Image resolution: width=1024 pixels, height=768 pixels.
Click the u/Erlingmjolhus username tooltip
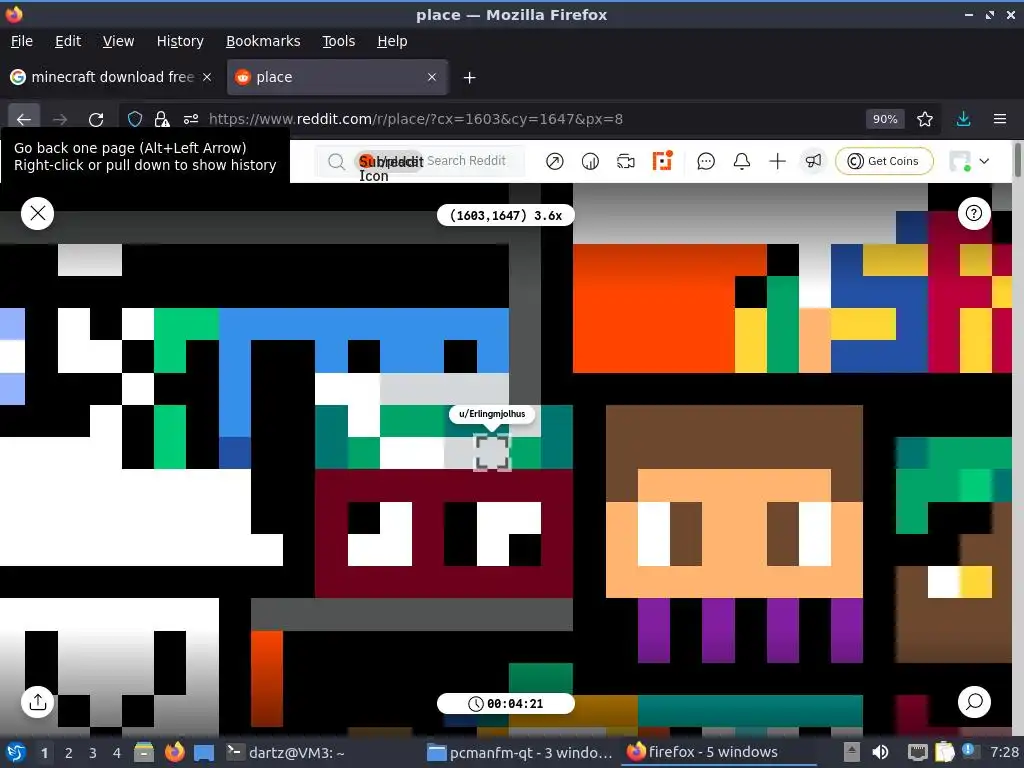pyautogui.click(x=492, y=414)
